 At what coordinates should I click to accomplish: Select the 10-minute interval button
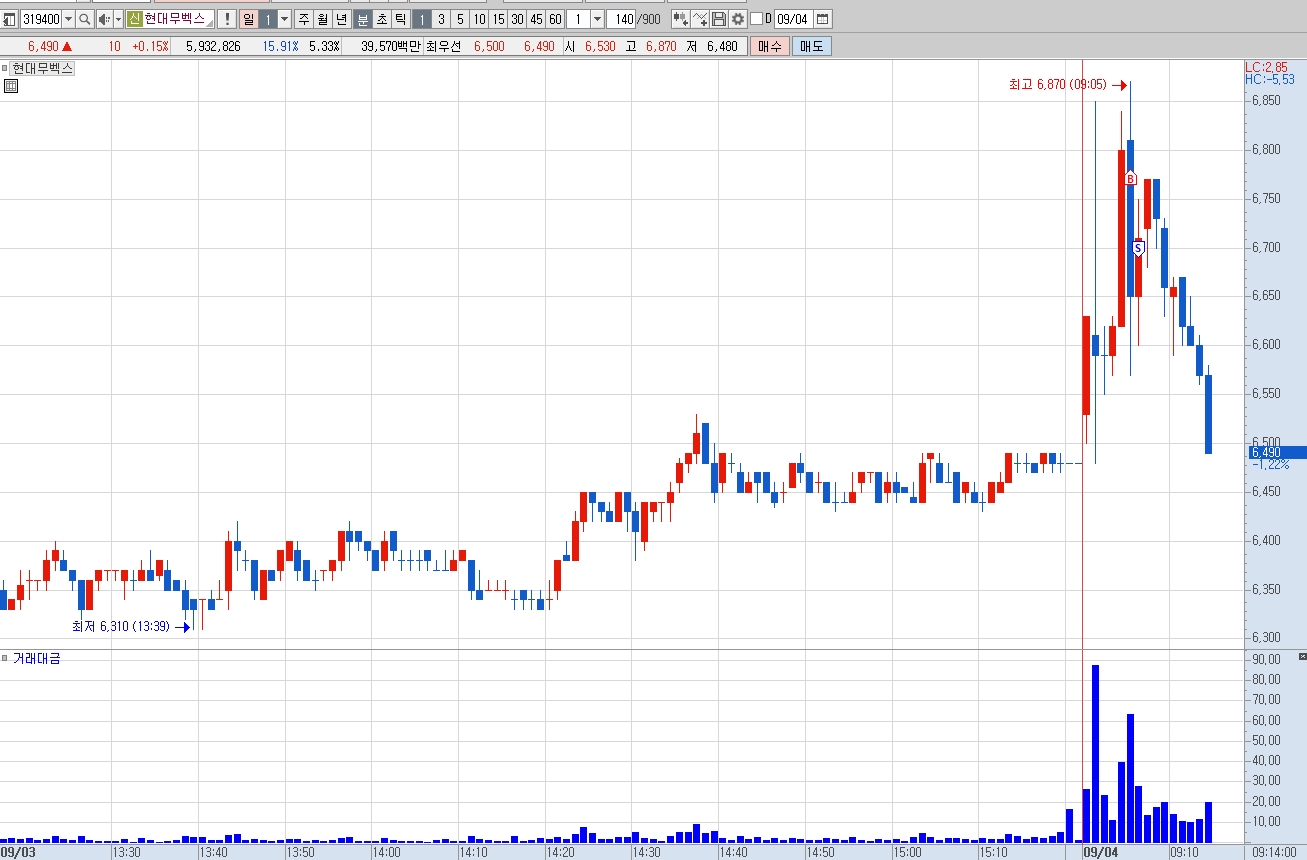click(x=479, y=19)
